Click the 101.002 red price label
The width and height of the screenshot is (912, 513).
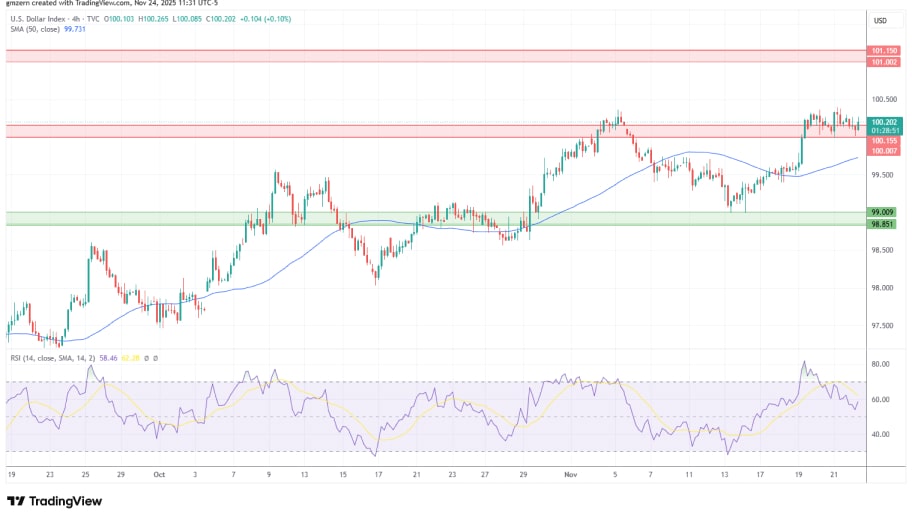pyautogui.click(x=883, y=62)
